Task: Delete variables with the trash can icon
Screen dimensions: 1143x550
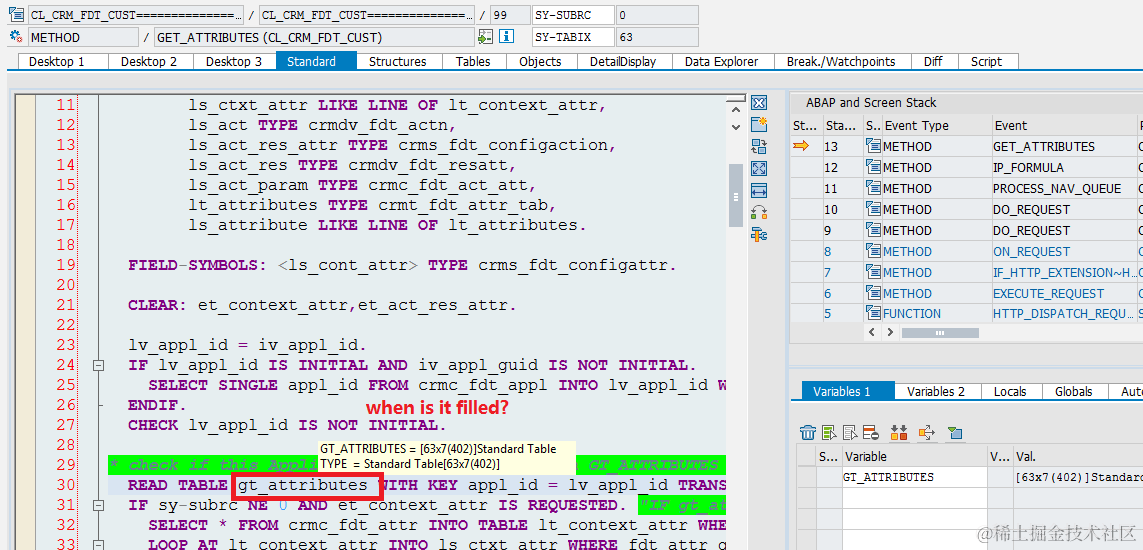Action: [x=807, y=433]
